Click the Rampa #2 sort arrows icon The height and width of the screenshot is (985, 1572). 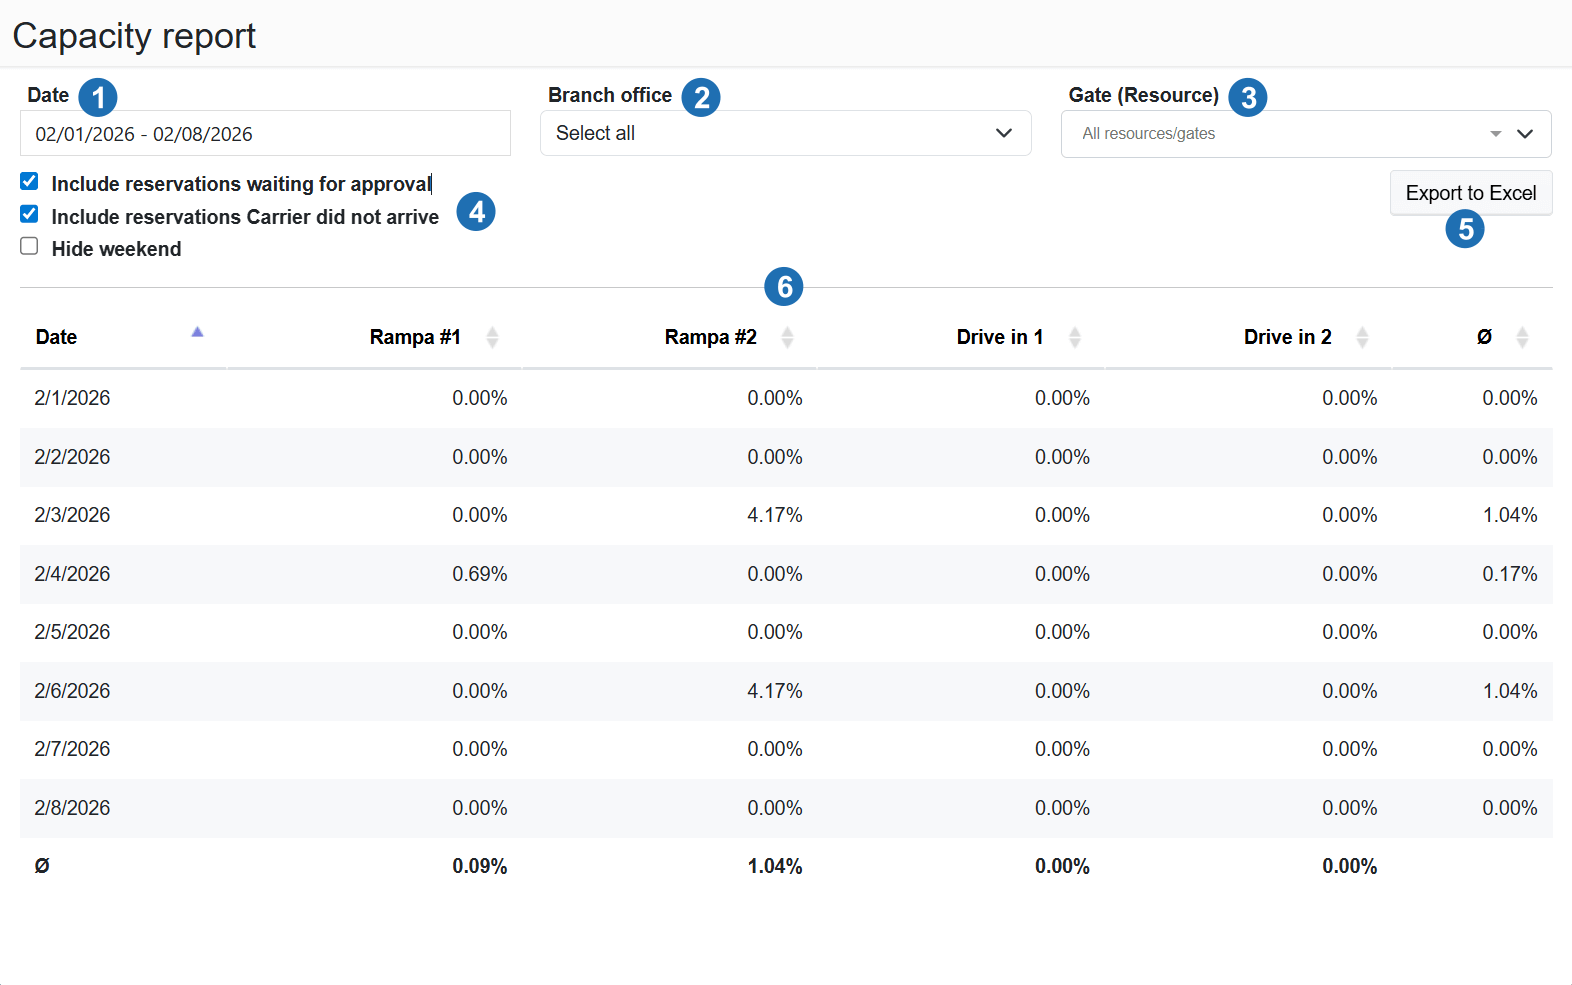(x=787, y=337)
